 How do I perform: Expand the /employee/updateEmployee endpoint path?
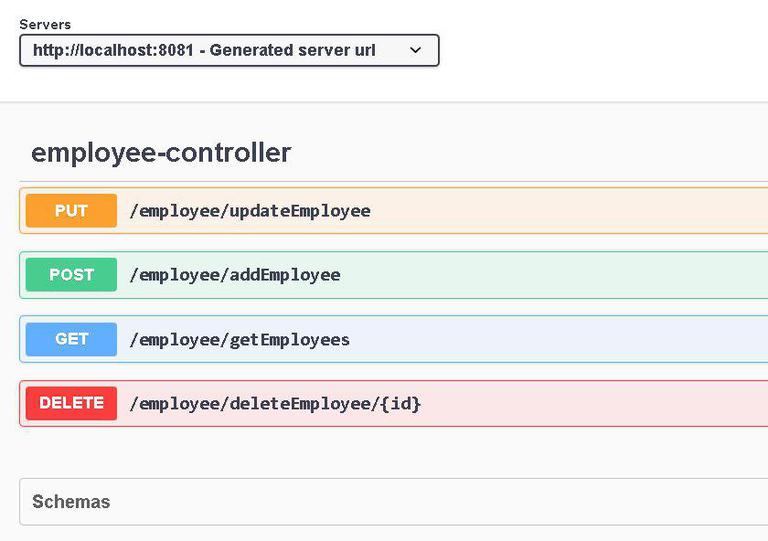[x=250, y=211]
